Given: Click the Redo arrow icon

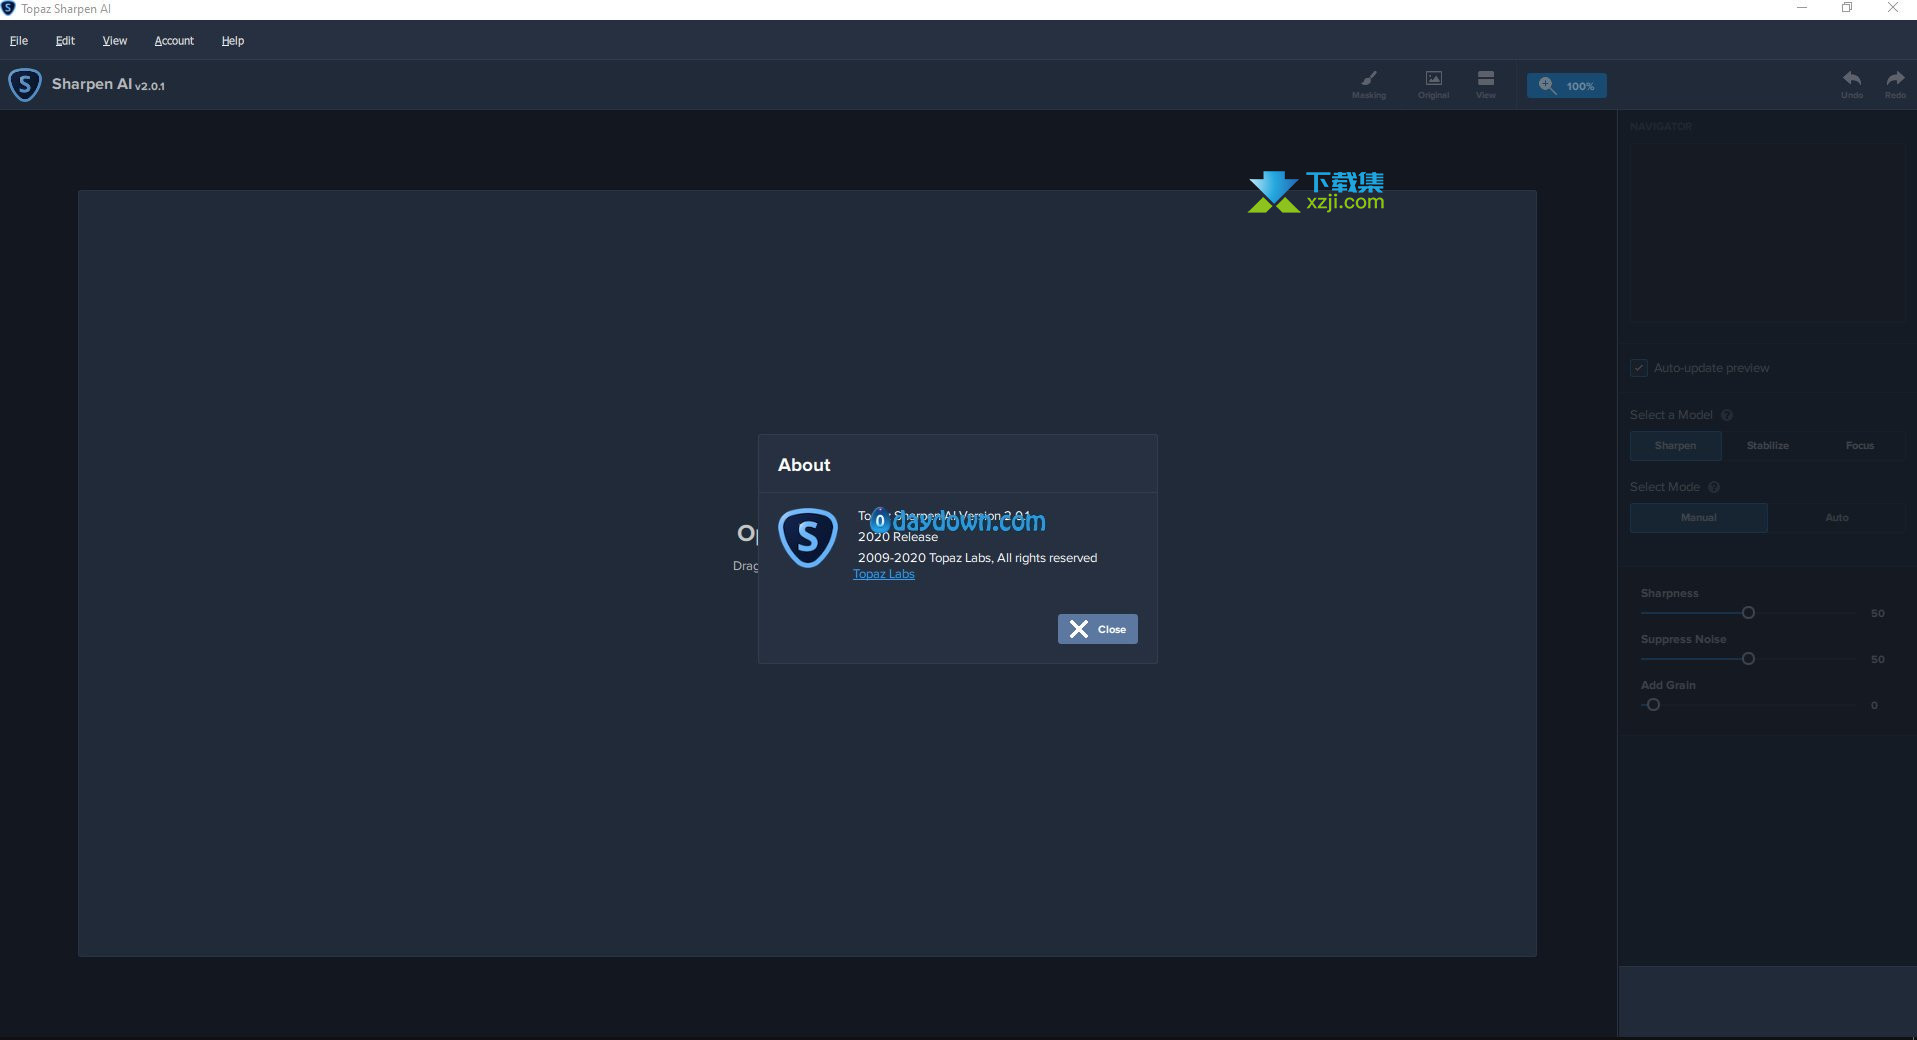Looking at the screenshot, I should click(x=1895, y=84).
